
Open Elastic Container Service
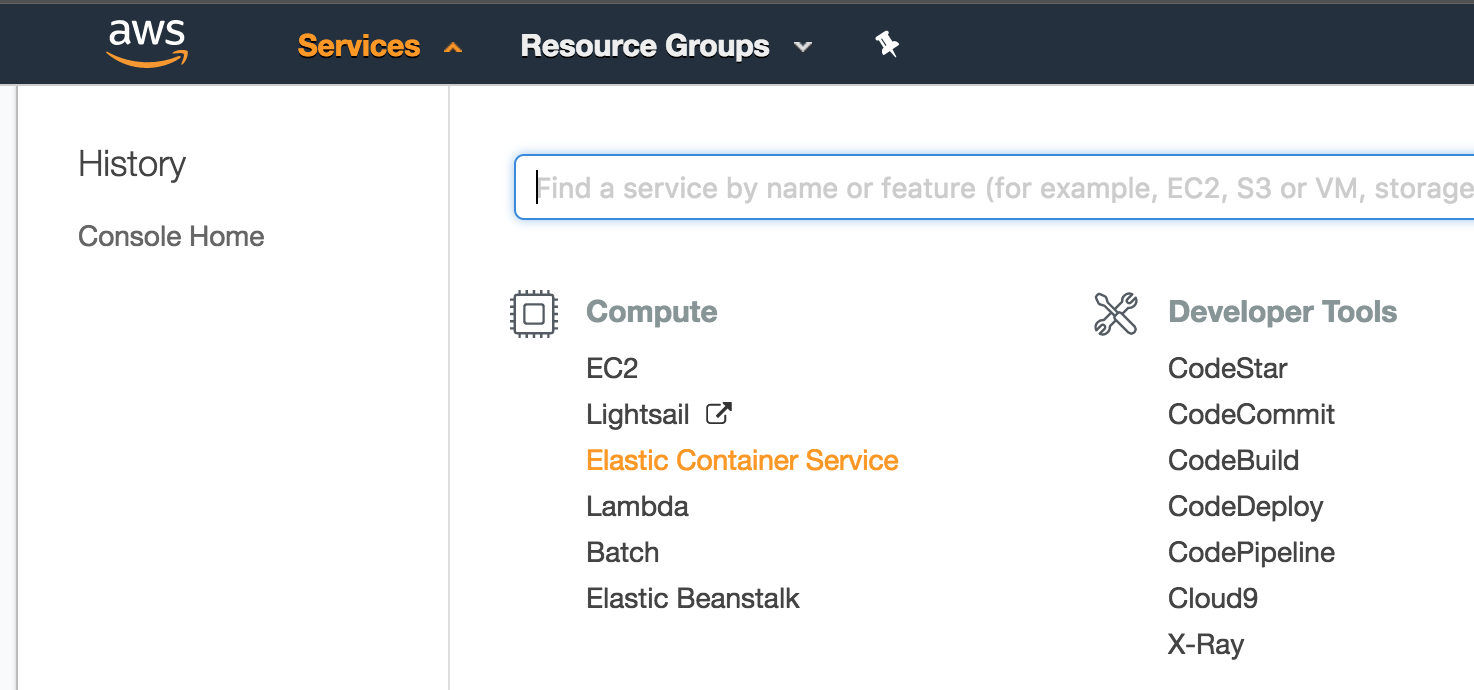click(x=742, y=461)
